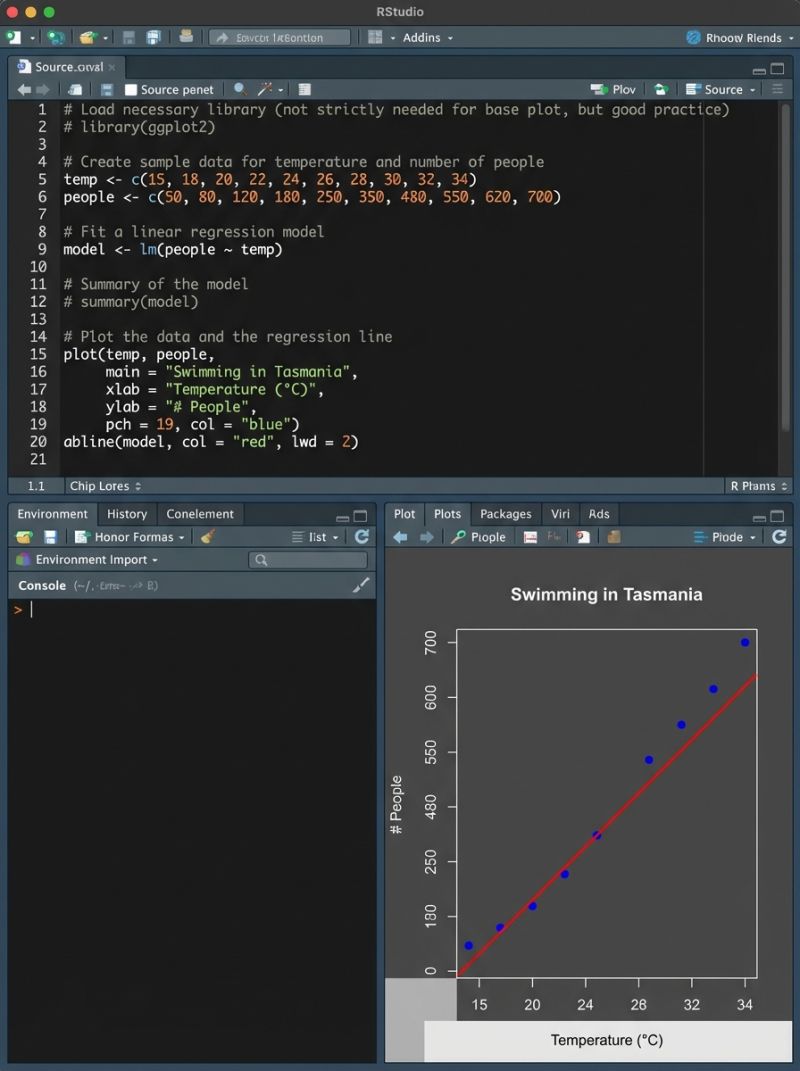The height and width of the screenshot is (1071, 800).
Task: Click the Piople zoom button in Plots pane
Action: [478, 537]
